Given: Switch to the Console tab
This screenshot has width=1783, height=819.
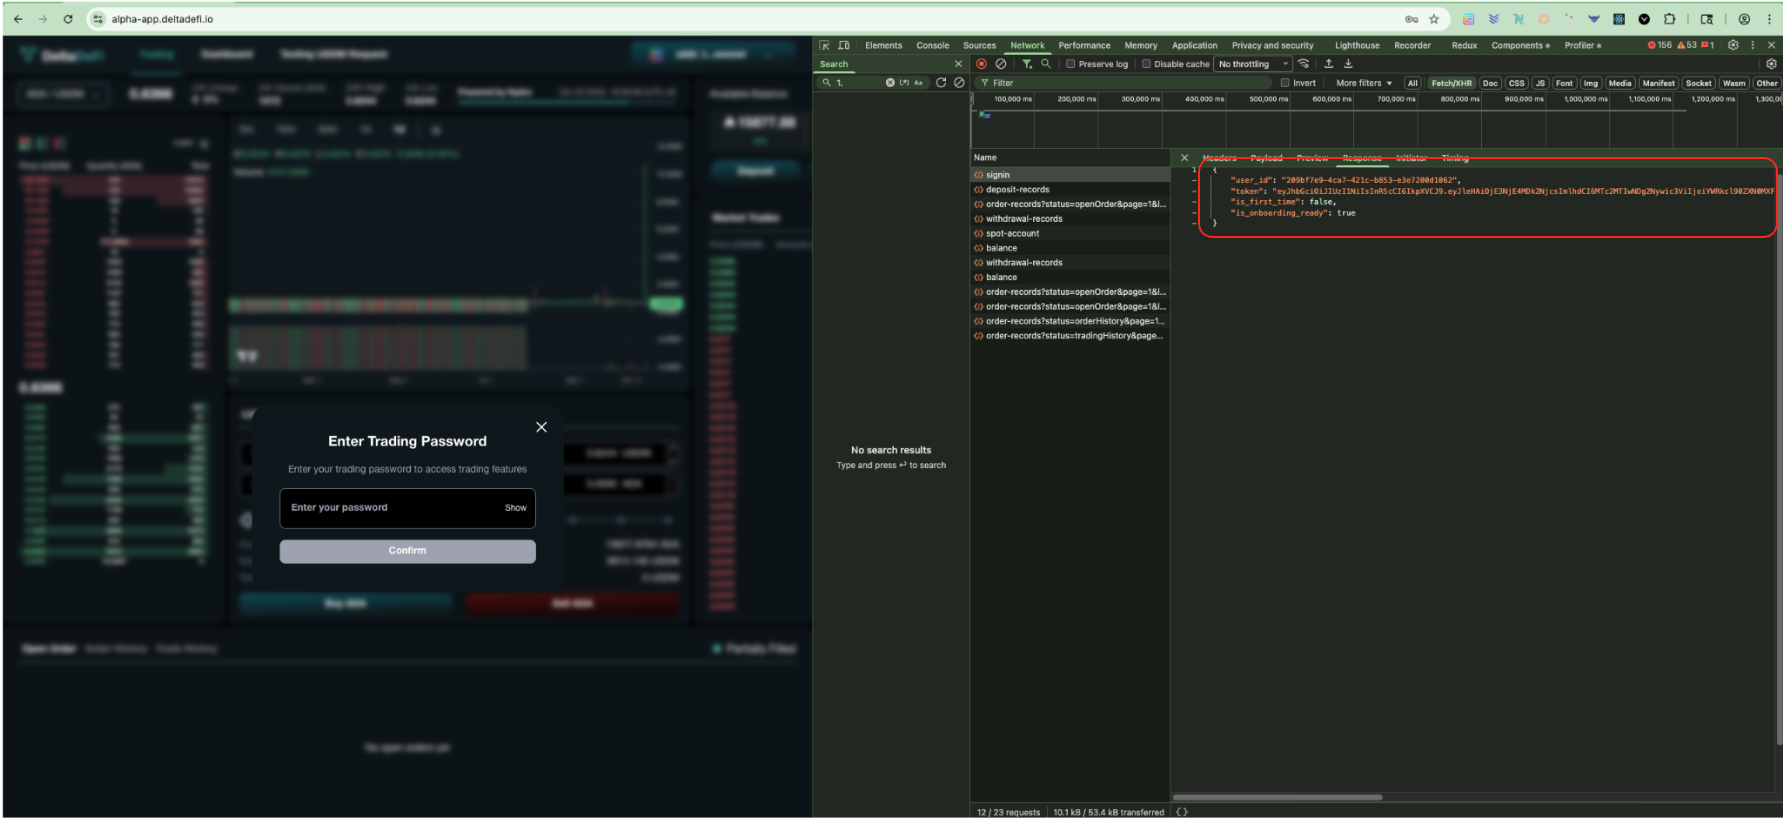Looking at the screenshot, I should tap(932, 45).
